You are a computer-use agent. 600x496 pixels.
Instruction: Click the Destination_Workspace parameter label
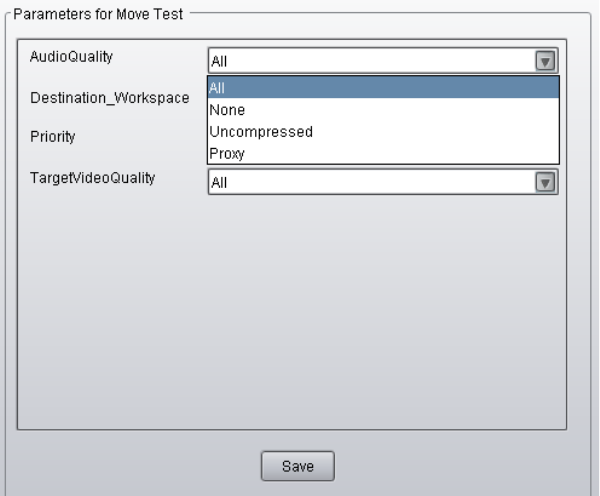[110, 99]
